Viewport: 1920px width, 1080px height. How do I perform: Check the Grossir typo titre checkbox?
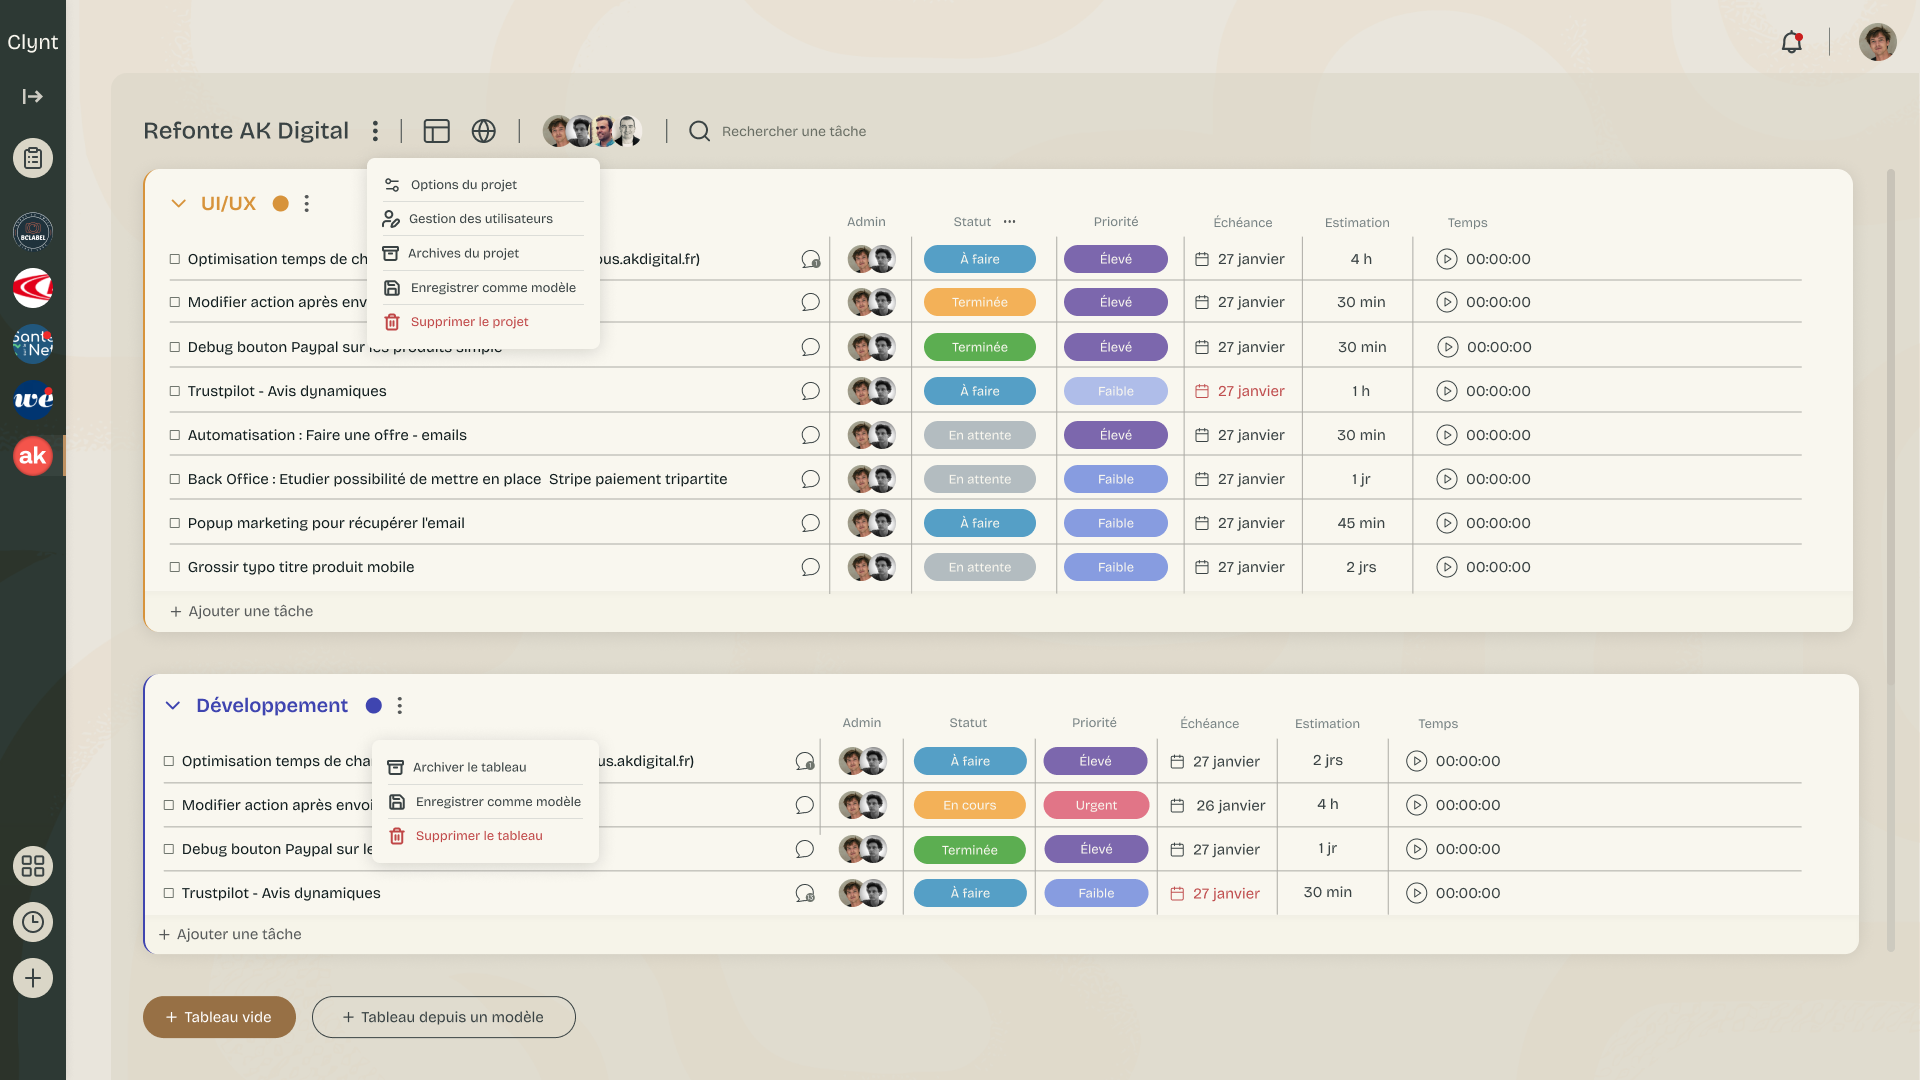175,567
